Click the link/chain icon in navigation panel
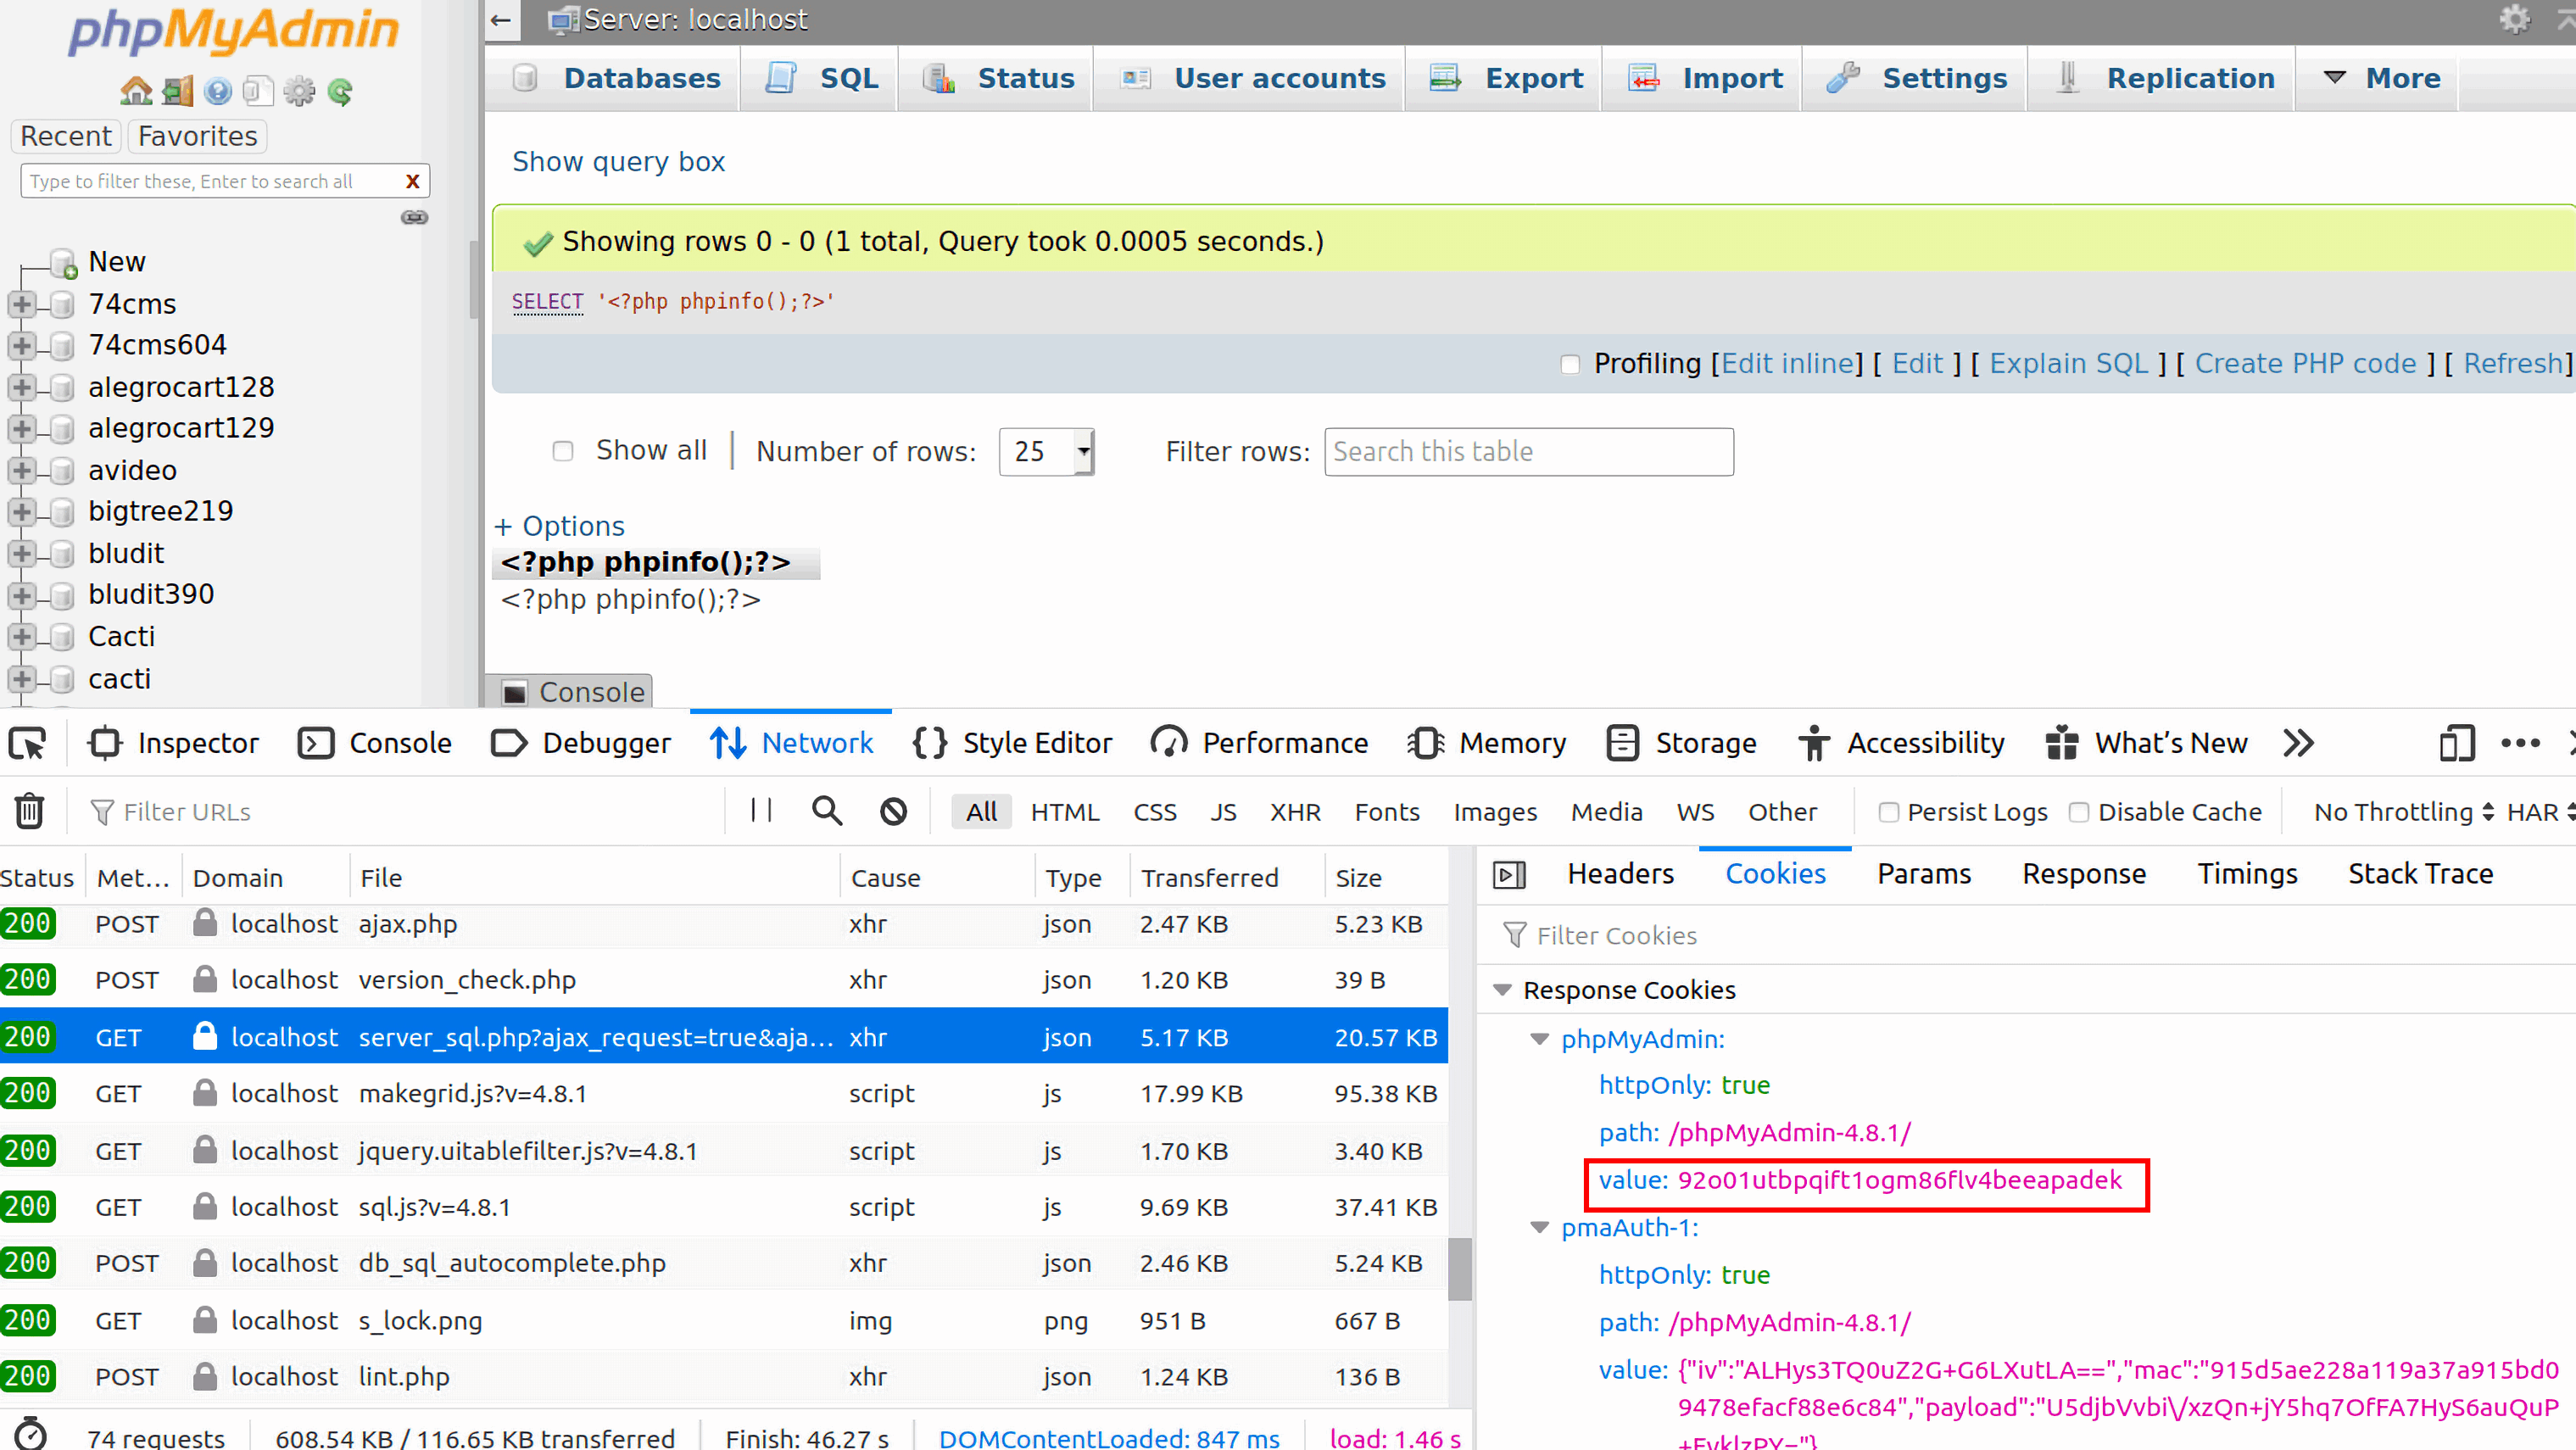Image resolution: width=2576 pixels, height=1450 pixels. click(415, 217)
